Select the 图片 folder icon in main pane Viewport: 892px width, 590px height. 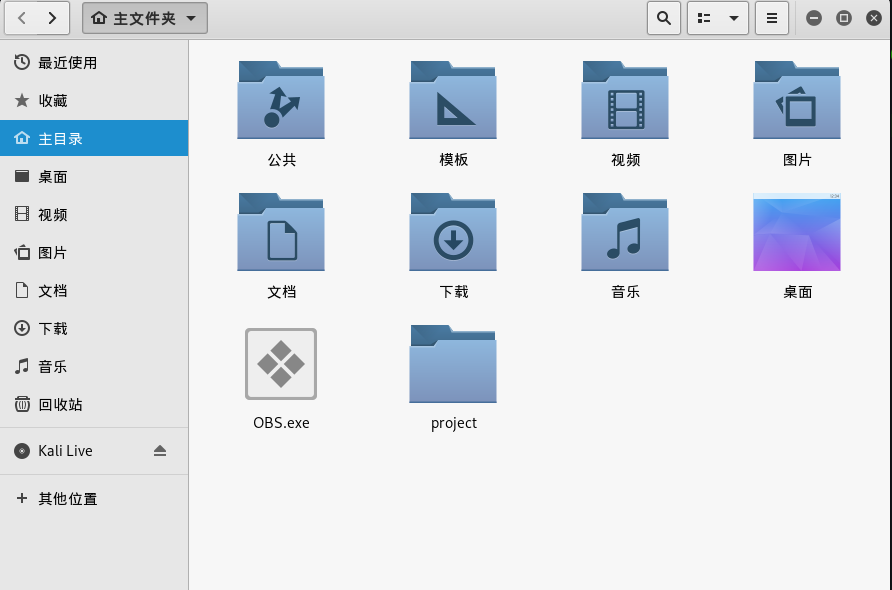pyautogui.click(x=796, y=100)
